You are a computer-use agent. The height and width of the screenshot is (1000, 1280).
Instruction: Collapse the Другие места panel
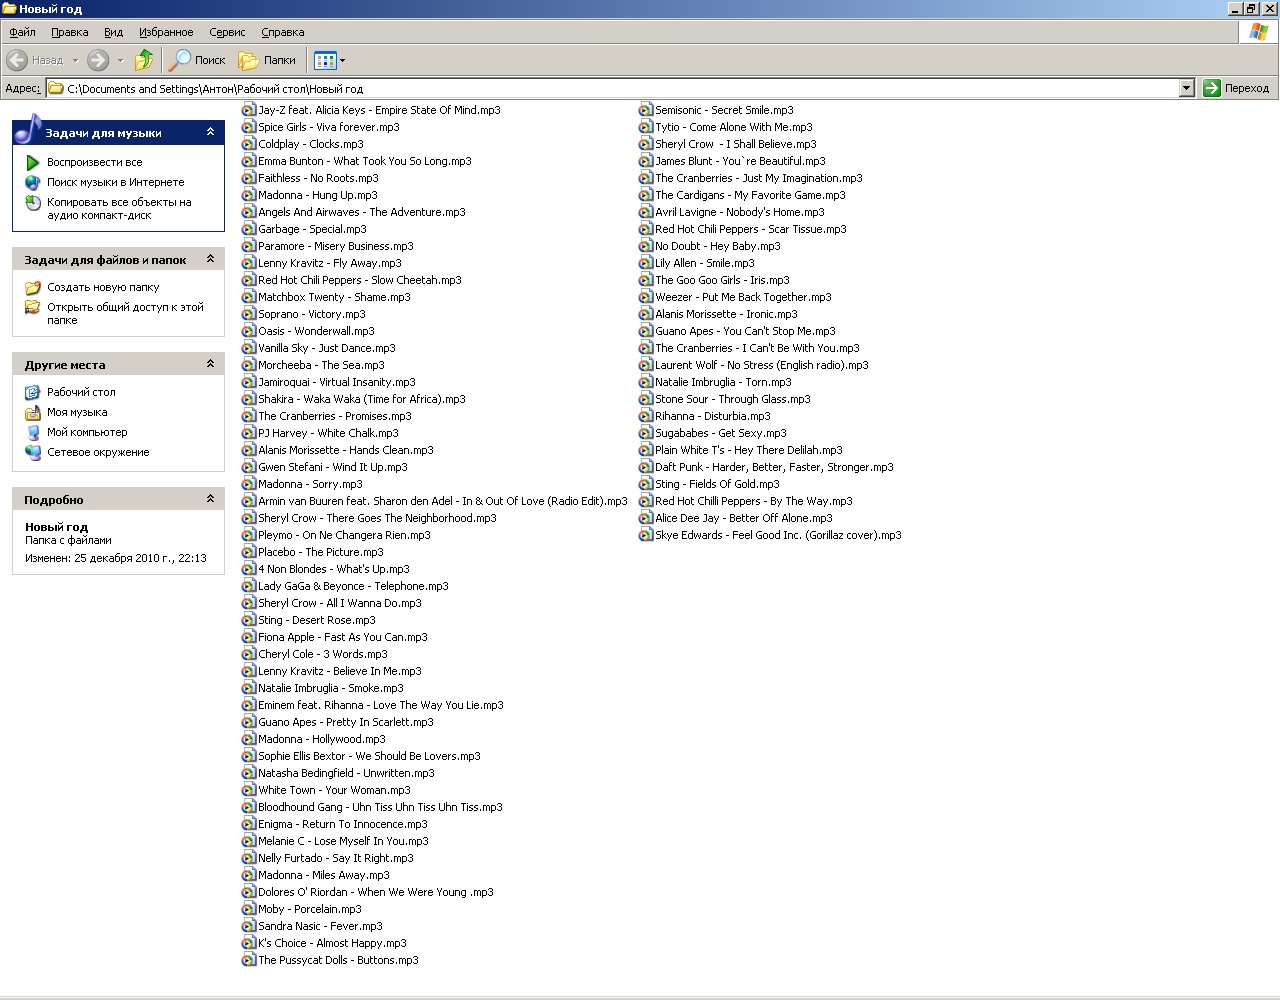(x=210, y=364)
